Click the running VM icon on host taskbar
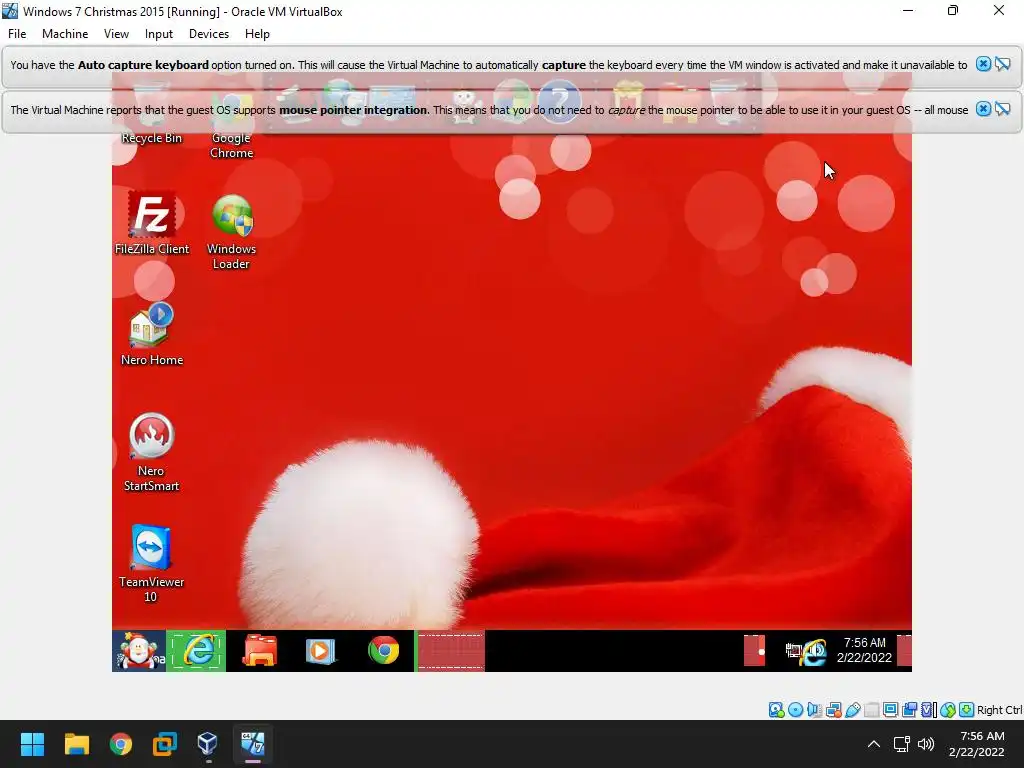This screenshot has width=1024, height=768. [253, 744]
